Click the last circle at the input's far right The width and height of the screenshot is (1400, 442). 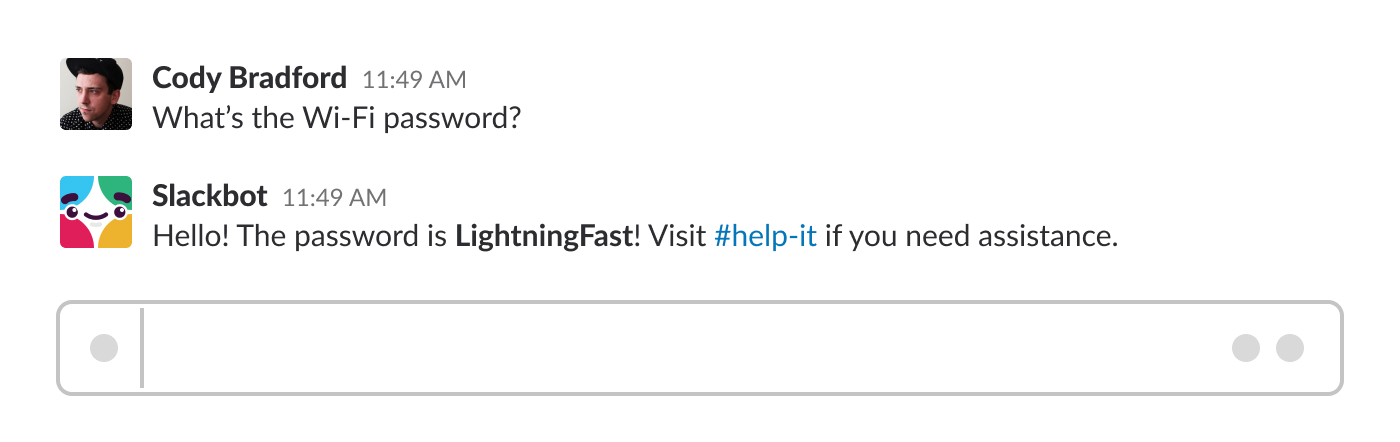(1290, 348)
